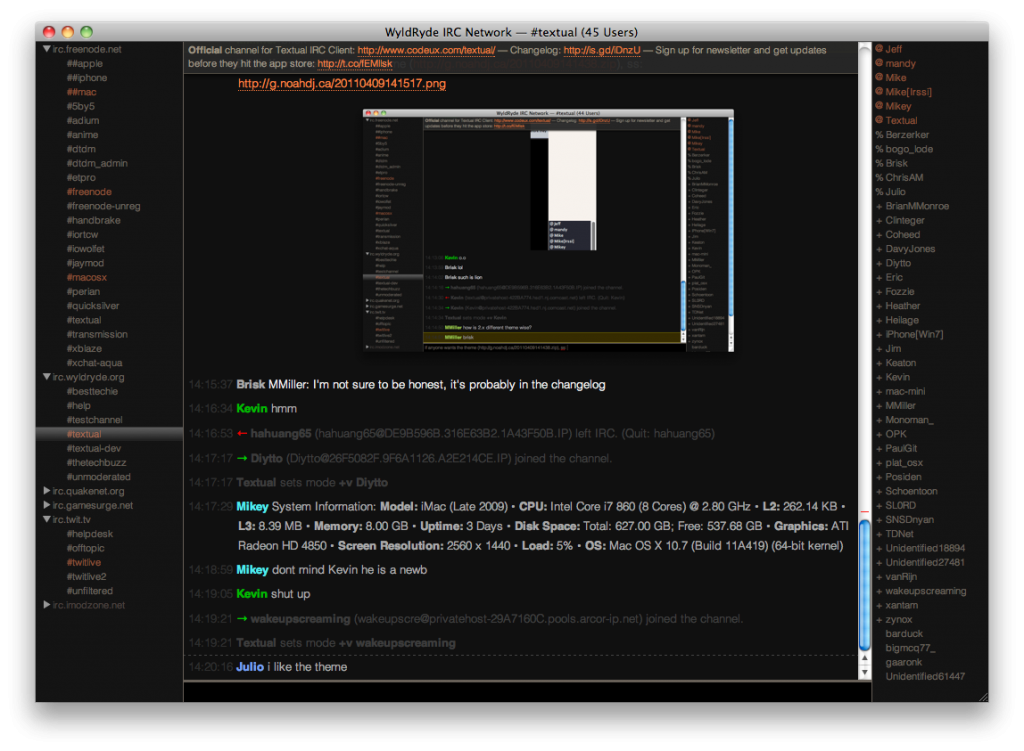1024x751 pixels.
Task: Open the codeux.com/textual link in topic
Action: (x=426, y=50)
